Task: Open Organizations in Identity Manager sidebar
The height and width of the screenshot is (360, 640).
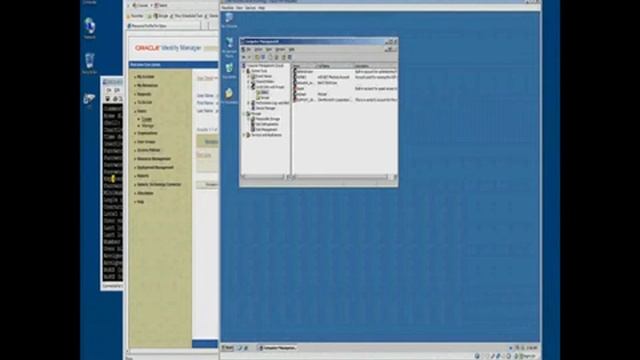Action: (x=147, y=133)
